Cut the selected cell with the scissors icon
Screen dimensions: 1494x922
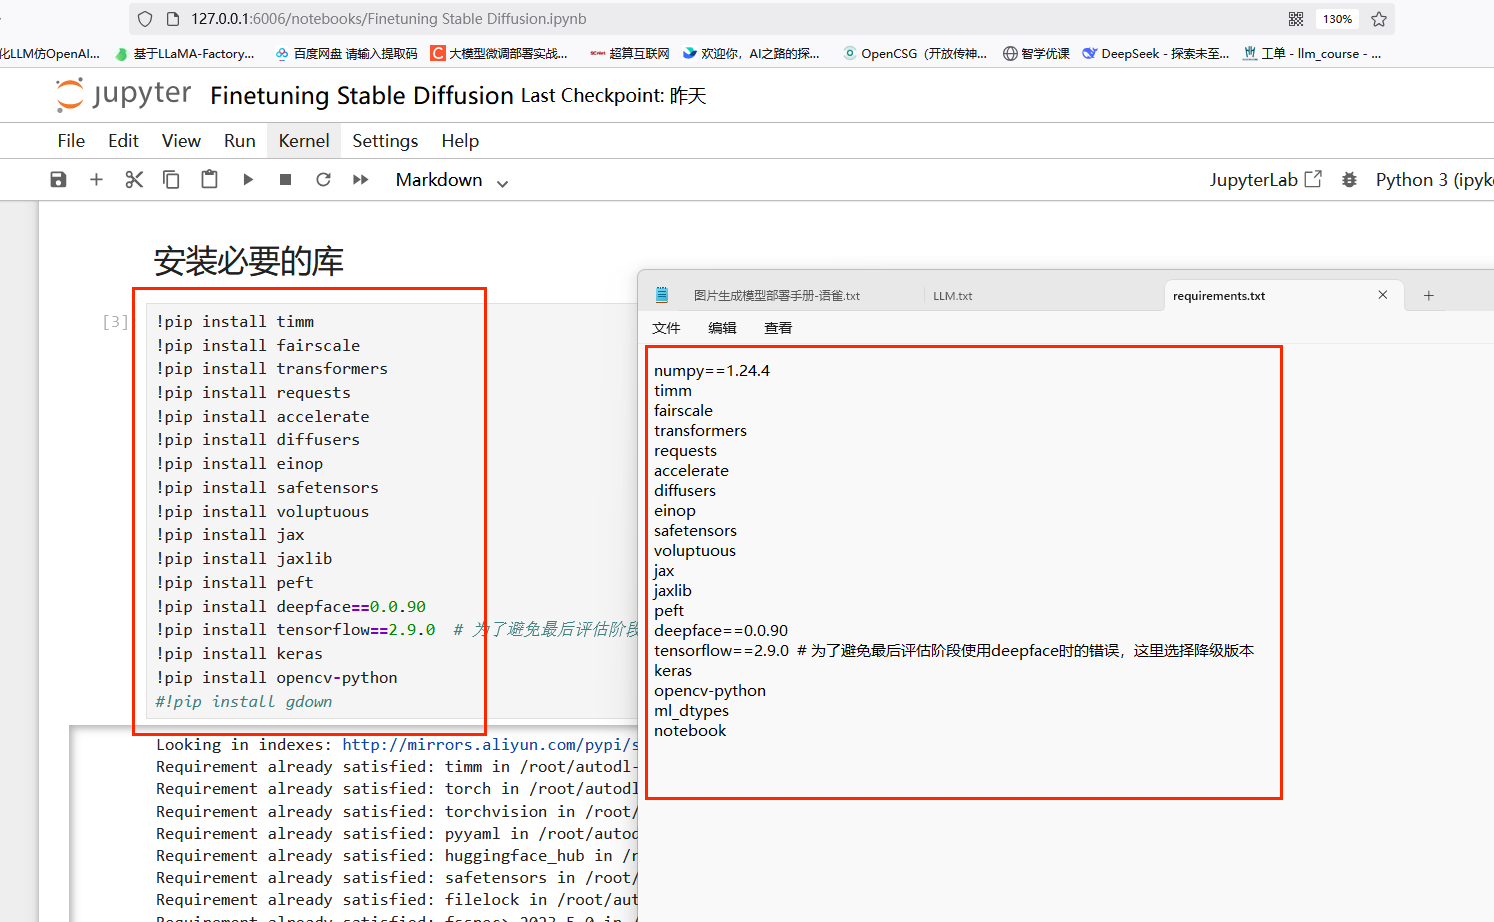click(134, 180)
